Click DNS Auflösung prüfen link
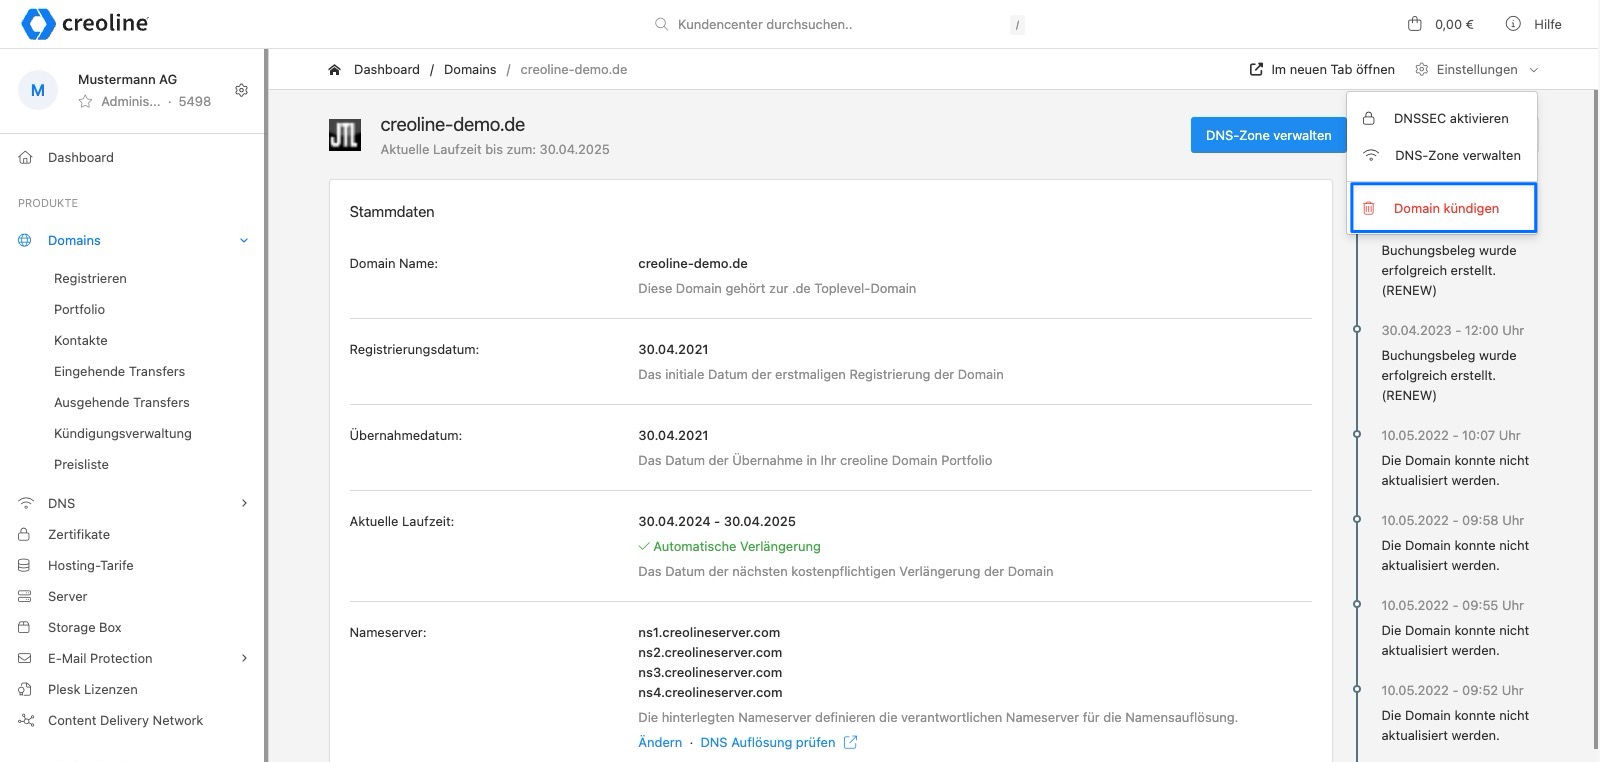 point(768,742)
